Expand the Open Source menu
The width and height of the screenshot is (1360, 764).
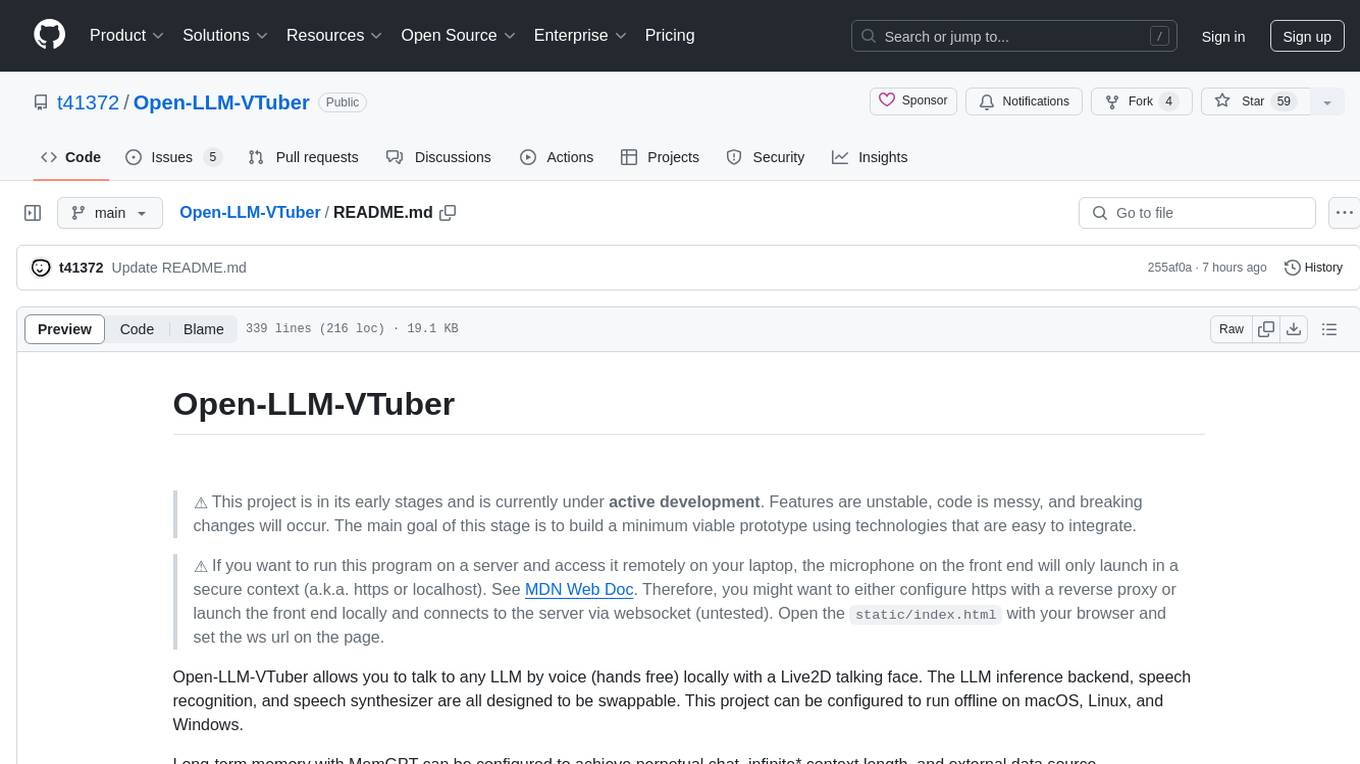pos(458,35)
